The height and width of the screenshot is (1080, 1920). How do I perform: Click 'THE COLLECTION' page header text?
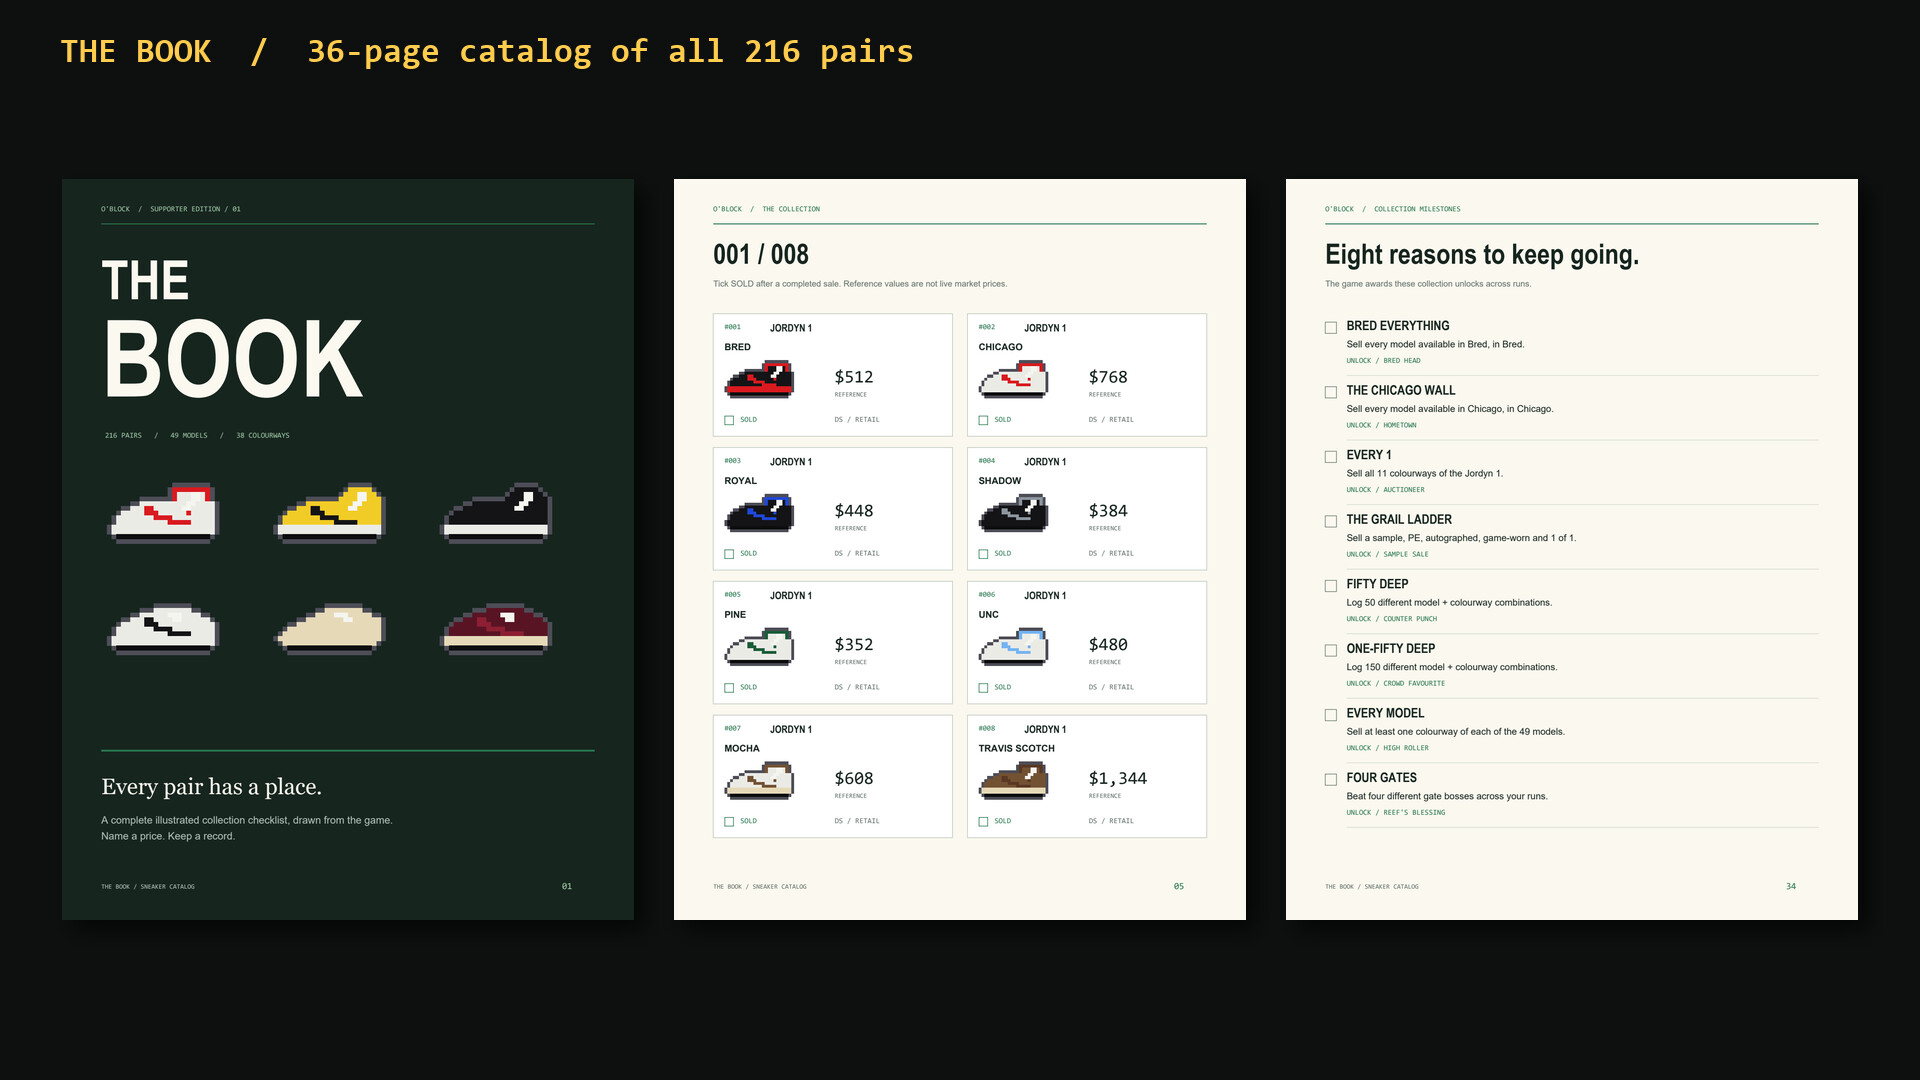[791, 209]
